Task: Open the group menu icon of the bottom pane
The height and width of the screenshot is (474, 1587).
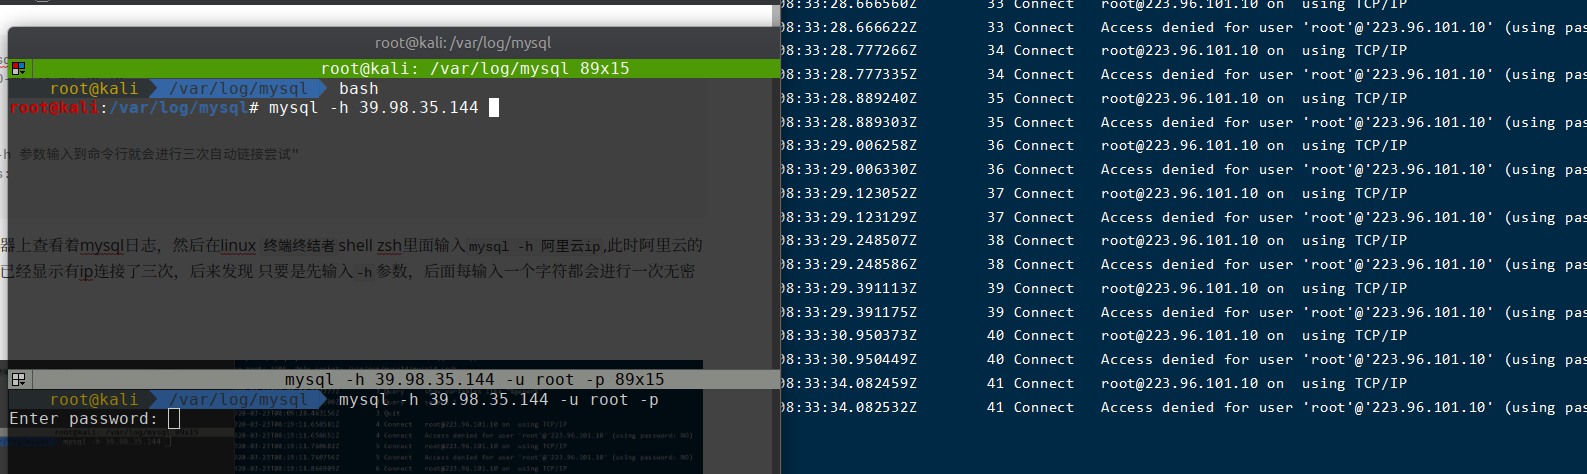Action: pyautogui.click(x=18, y=379)
